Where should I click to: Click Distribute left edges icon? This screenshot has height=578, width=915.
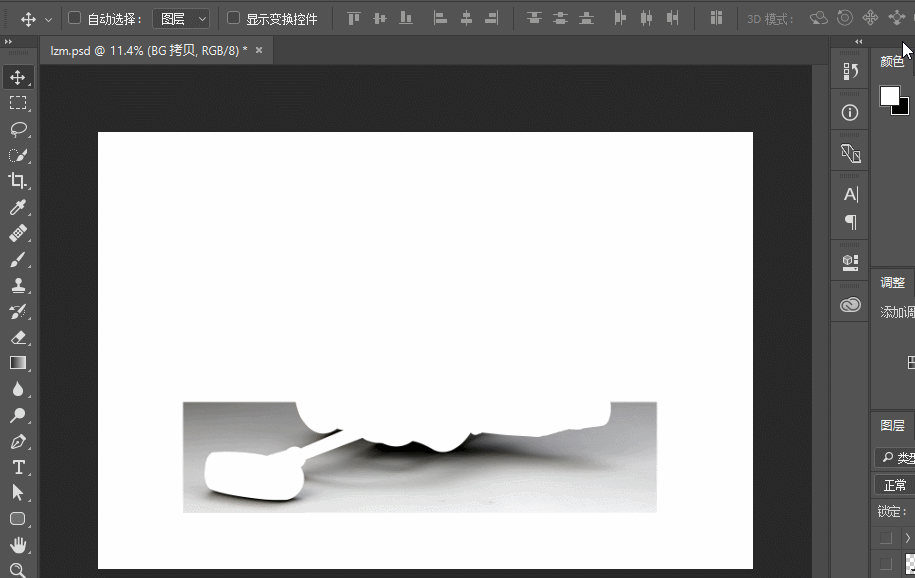(x=620, y=19)
